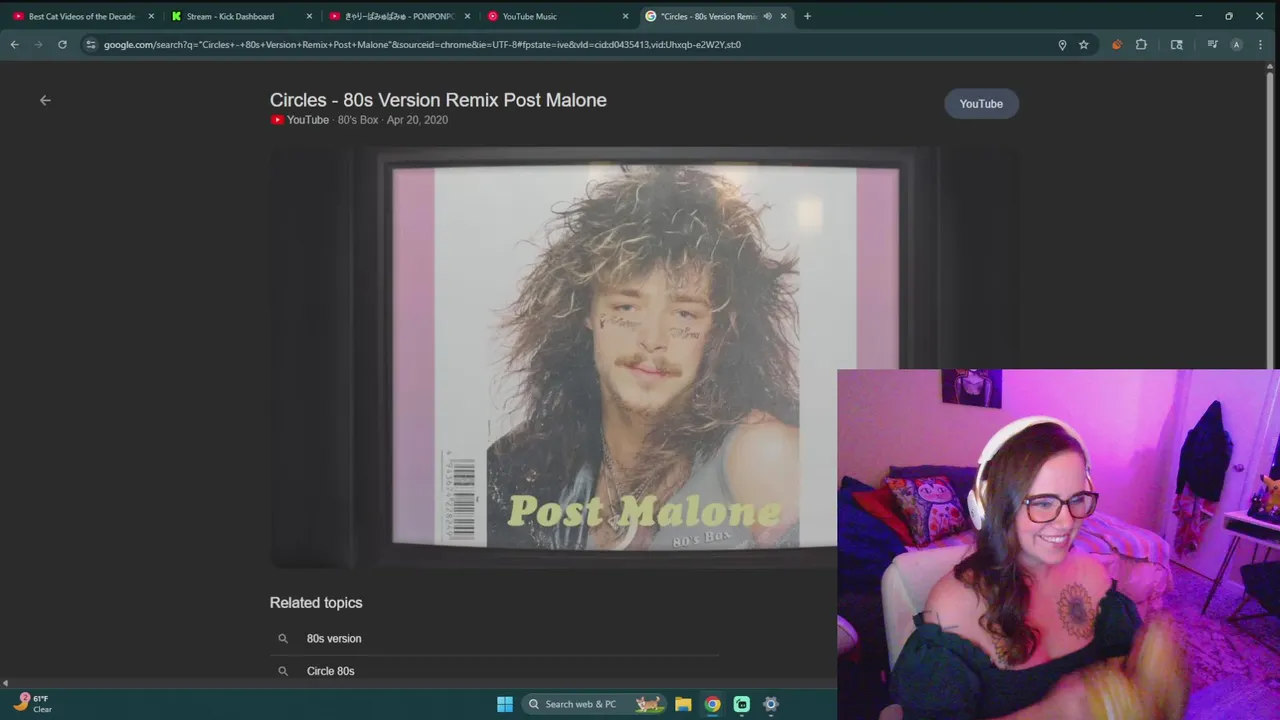
Task: Open the YouTube button at top right
Action: point(981,104)
